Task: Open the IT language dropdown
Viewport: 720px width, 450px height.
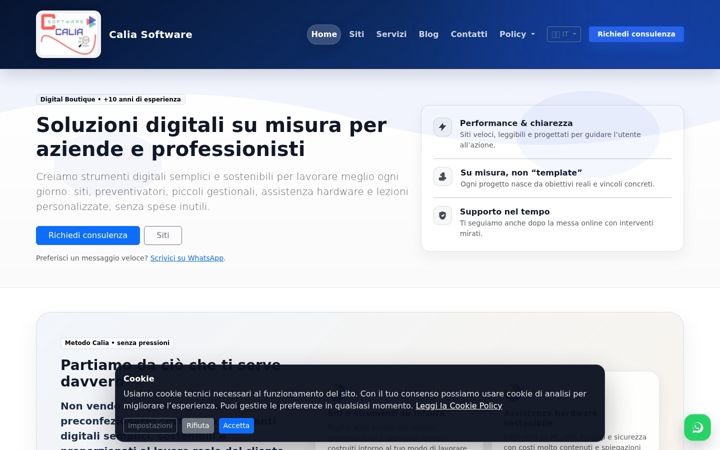Action: tap(563, 34)
